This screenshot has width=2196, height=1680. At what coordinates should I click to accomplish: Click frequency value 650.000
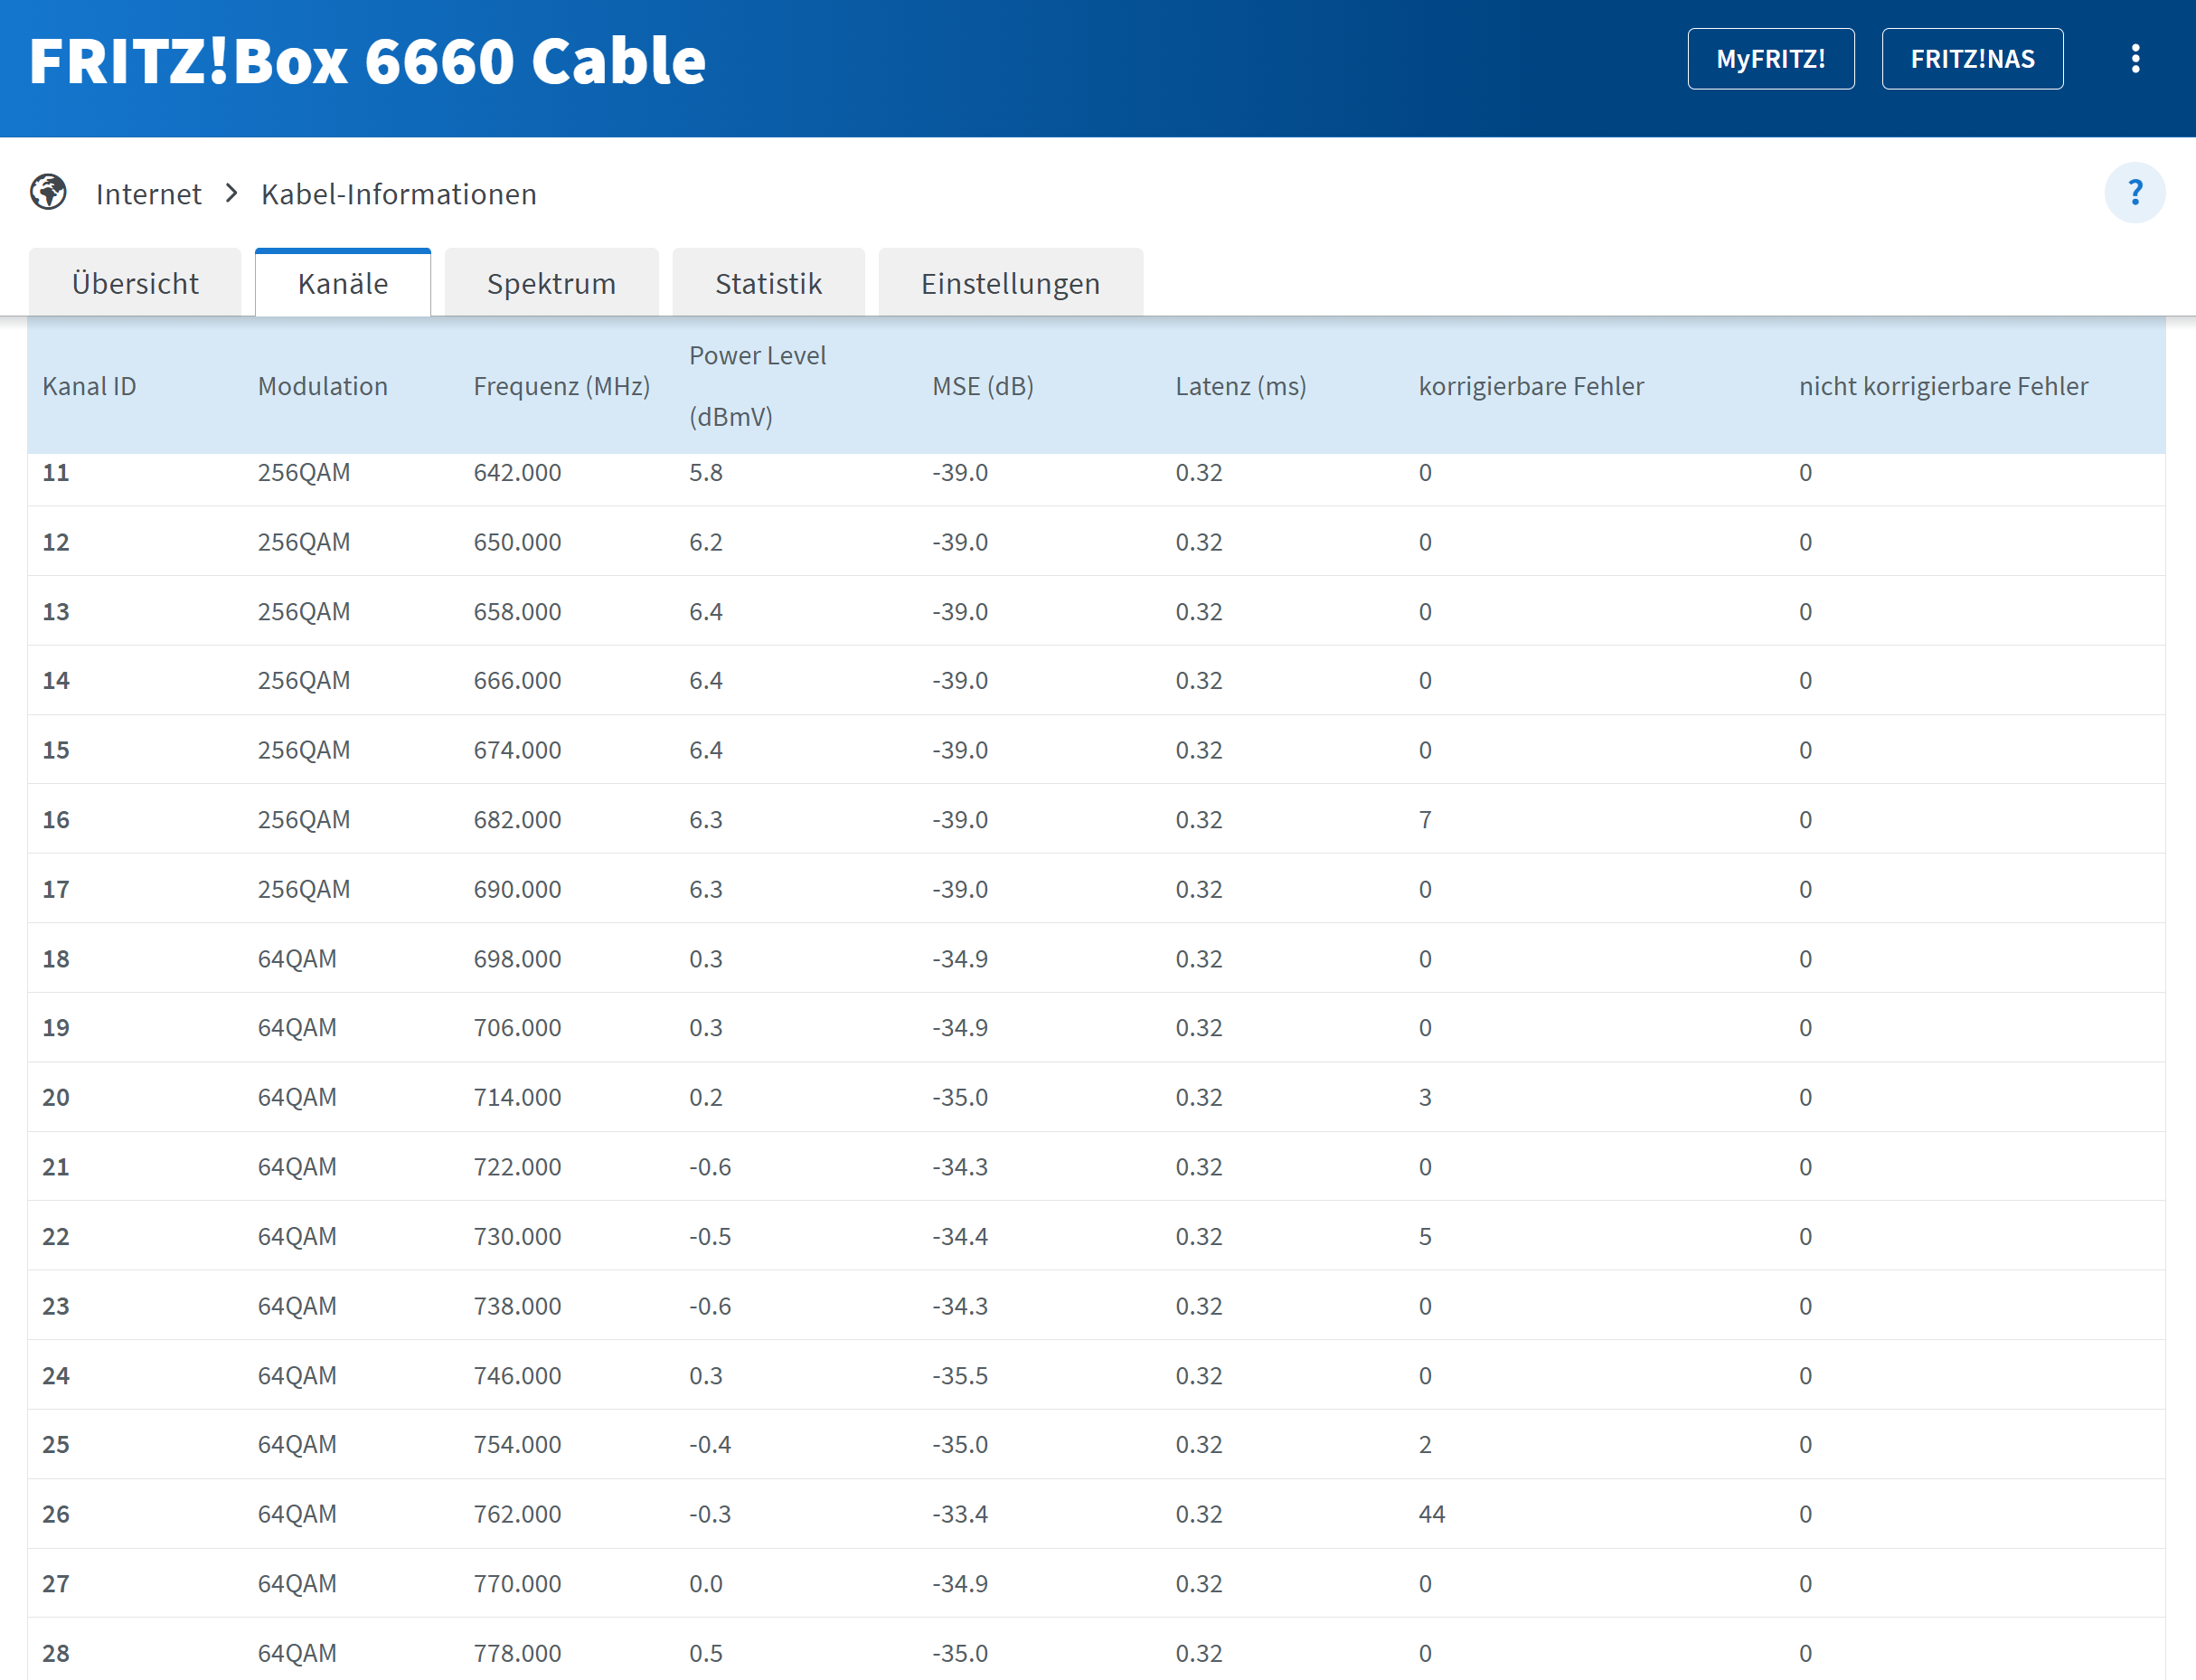(517, 542)
